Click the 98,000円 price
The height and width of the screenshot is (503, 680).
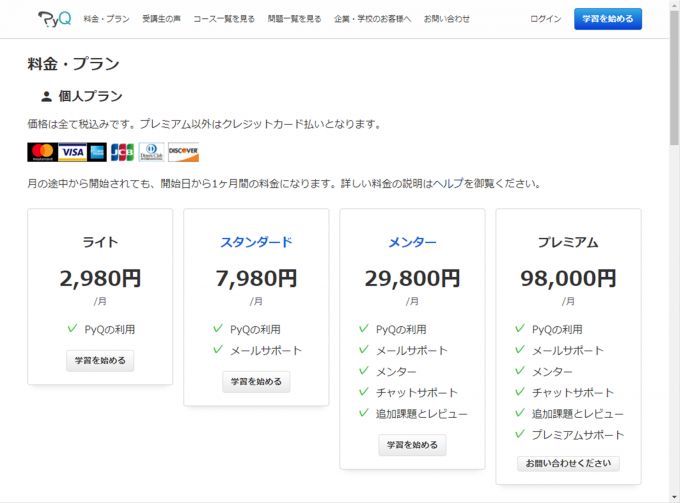coord(569,278)
